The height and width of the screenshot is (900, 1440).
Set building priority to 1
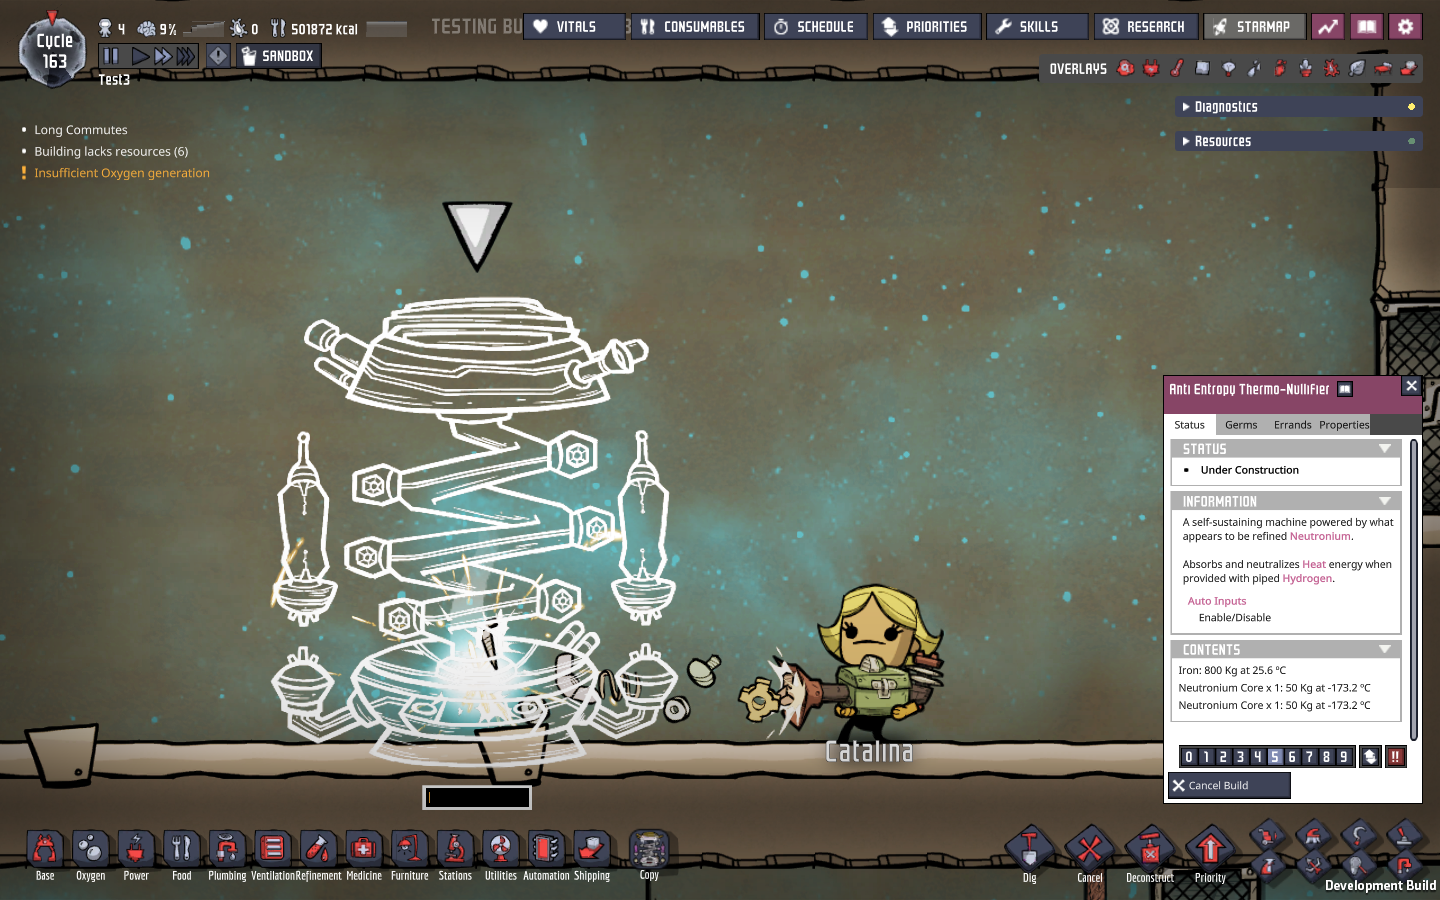[x=1206, y=757]
